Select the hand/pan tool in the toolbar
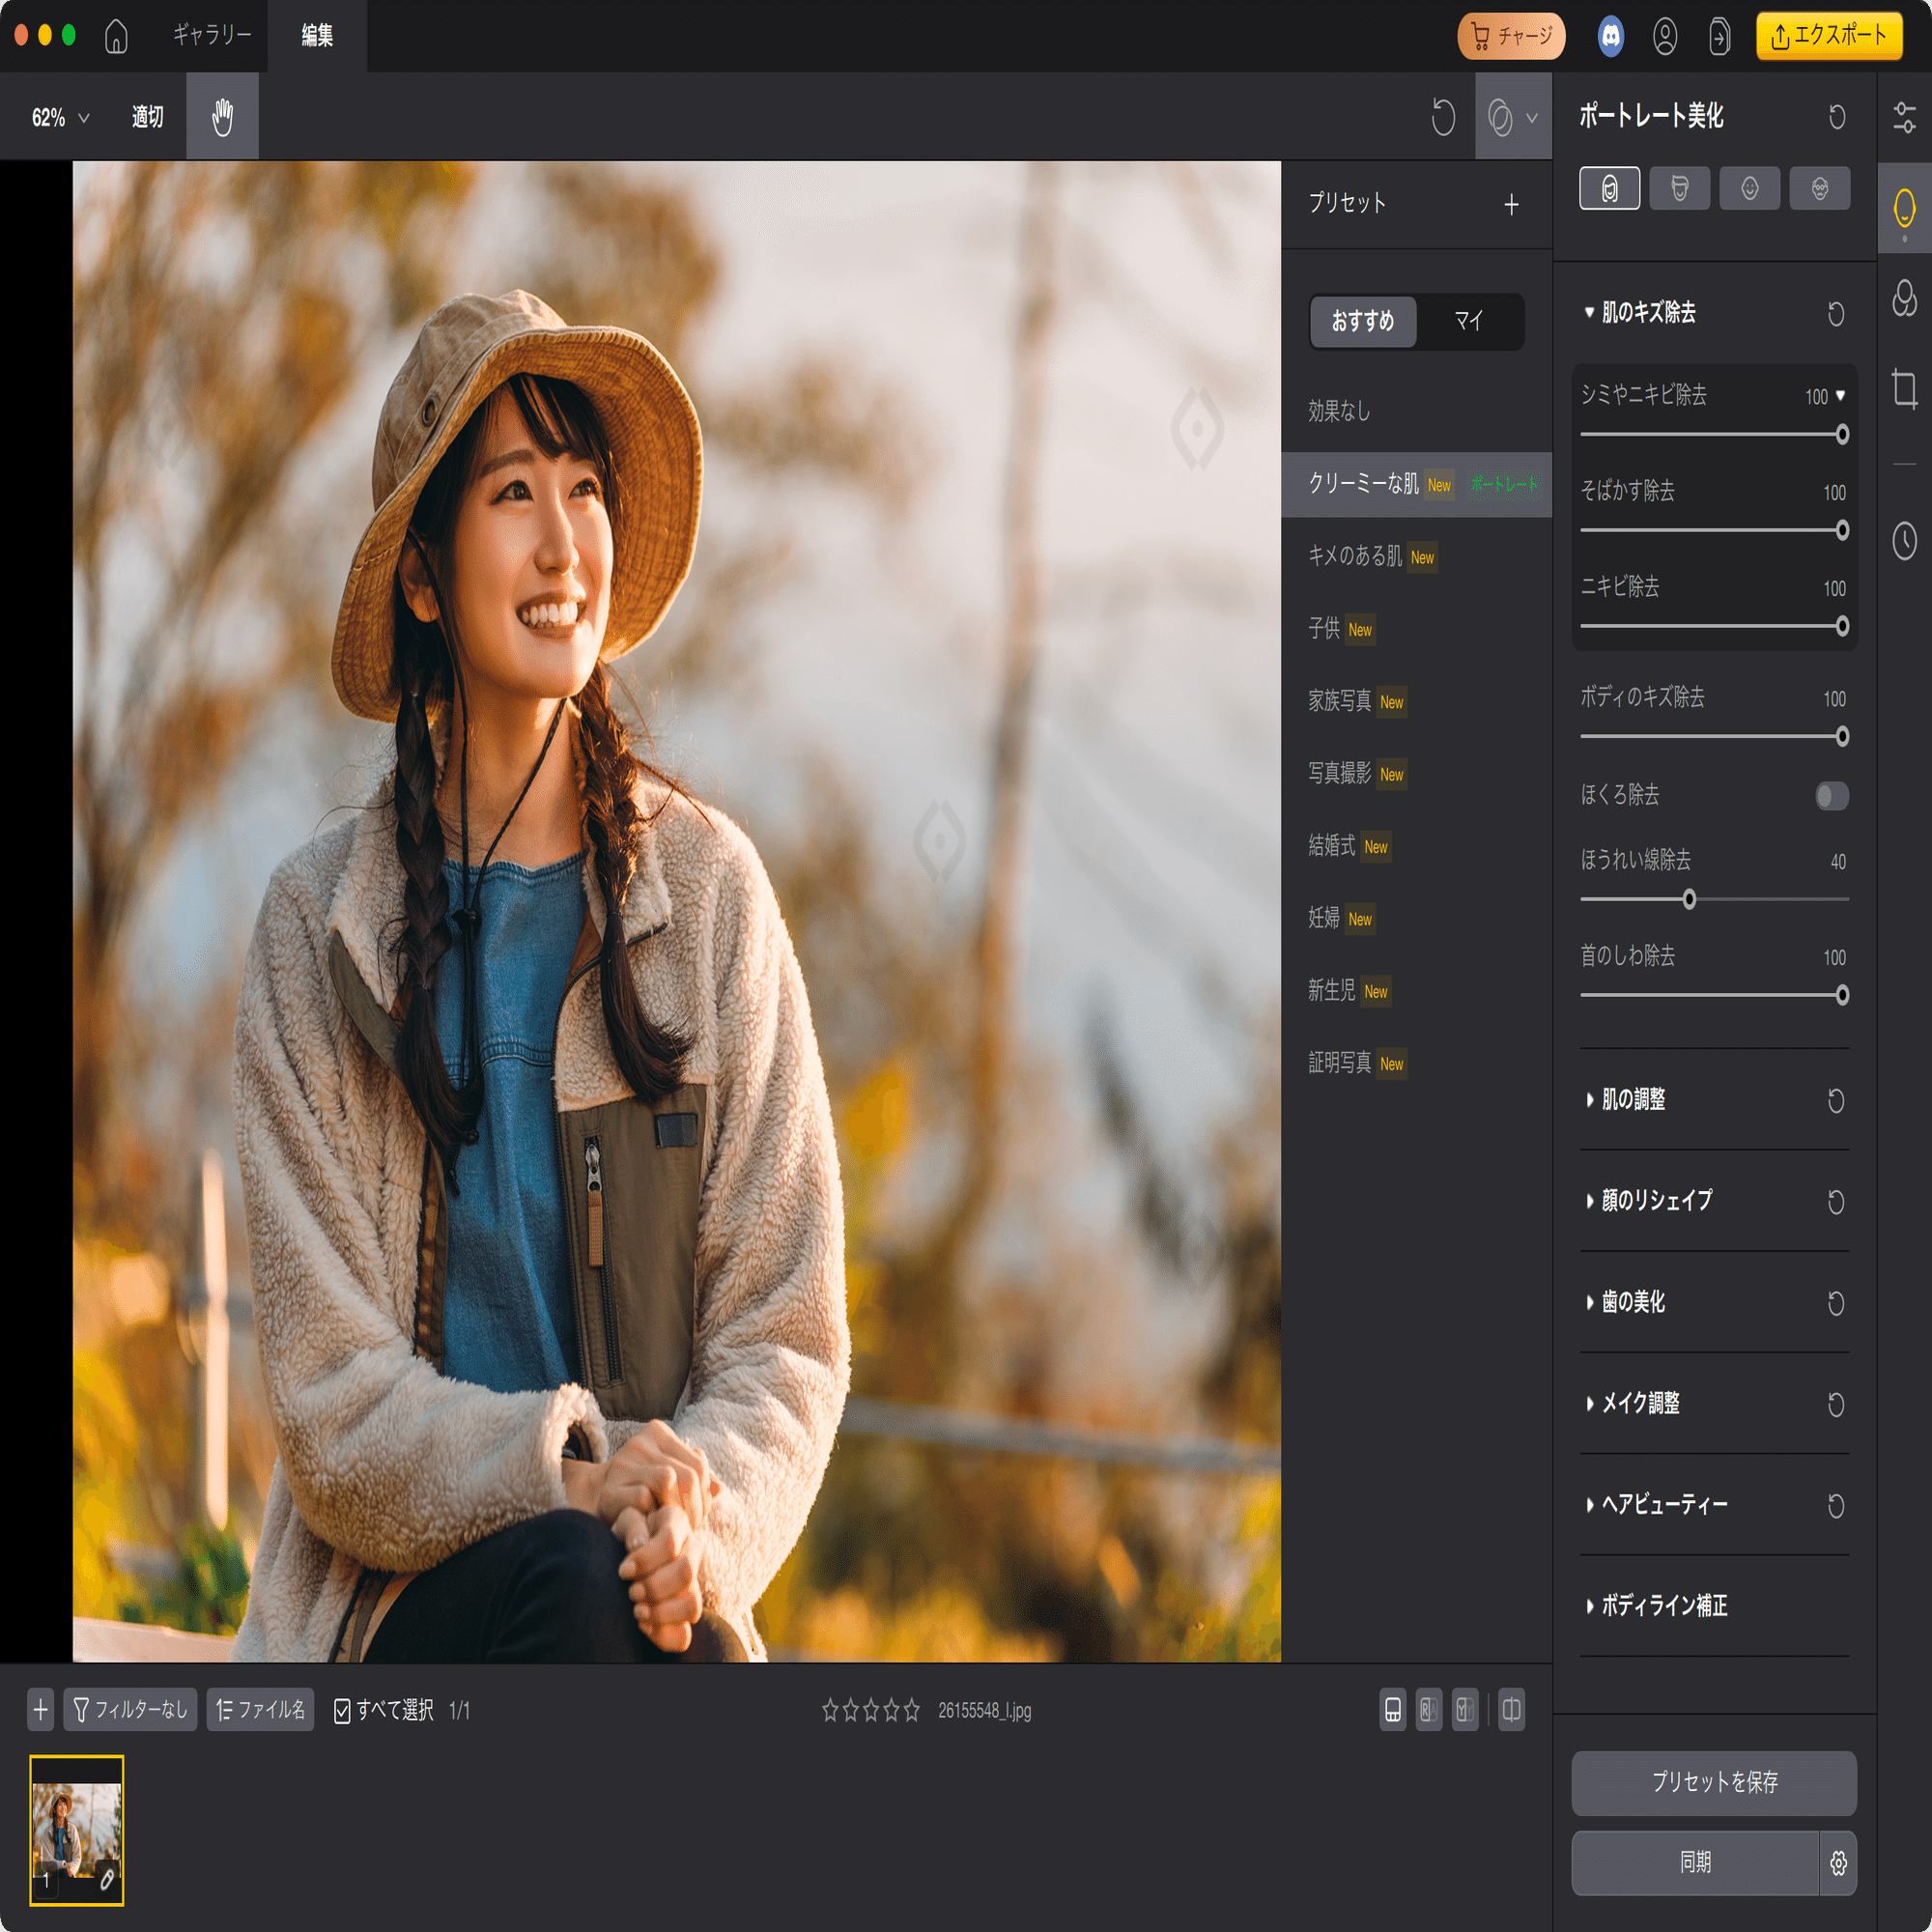 click(x=221, y=116)
